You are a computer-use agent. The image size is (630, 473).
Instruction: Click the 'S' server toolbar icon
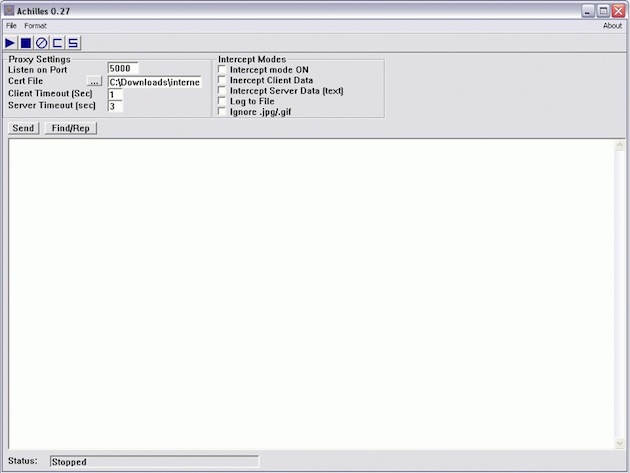(73, 43)
